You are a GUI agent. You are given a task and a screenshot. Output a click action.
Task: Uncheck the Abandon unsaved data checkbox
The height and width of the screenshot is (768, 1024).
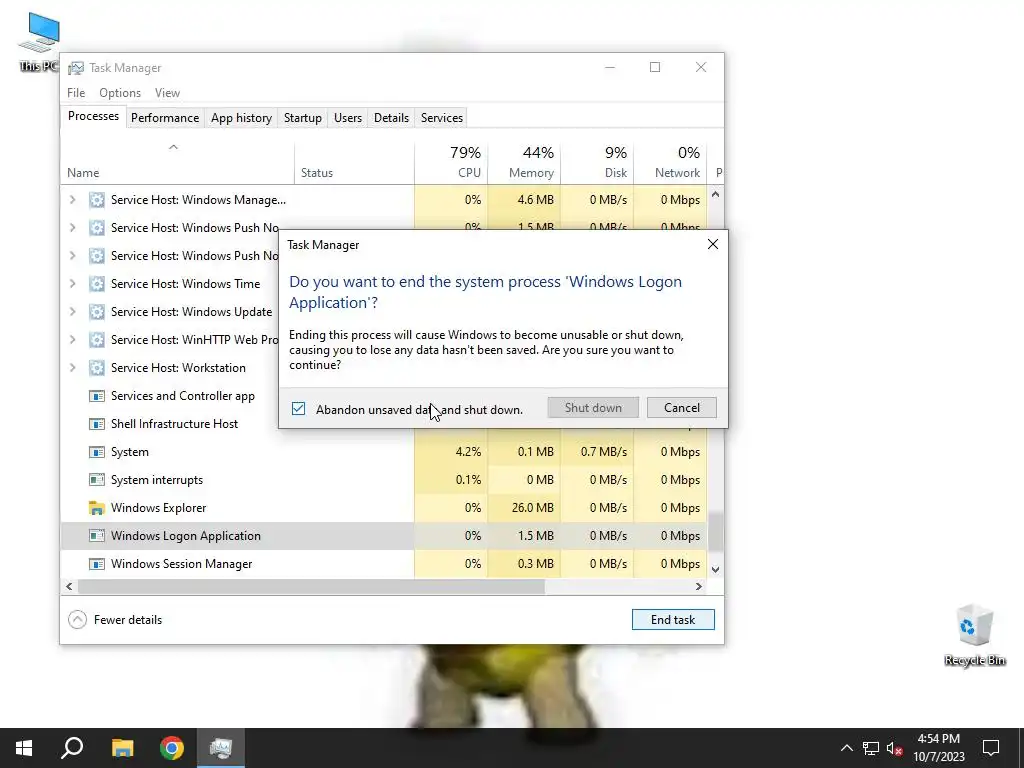tap(298, 409)
